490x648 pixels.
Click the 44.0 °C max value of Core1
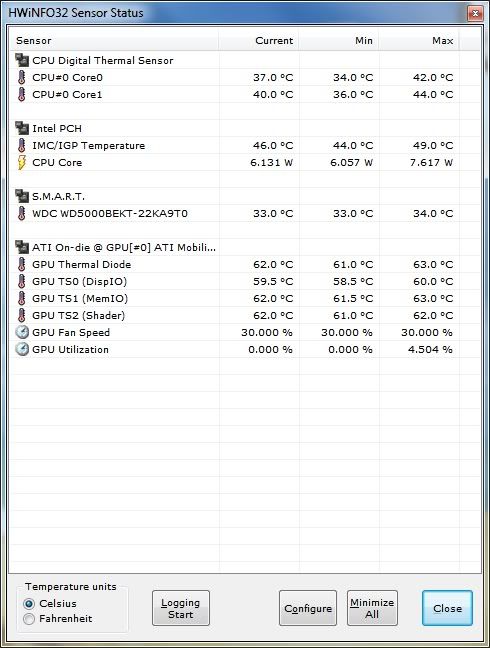coord(433,94)
